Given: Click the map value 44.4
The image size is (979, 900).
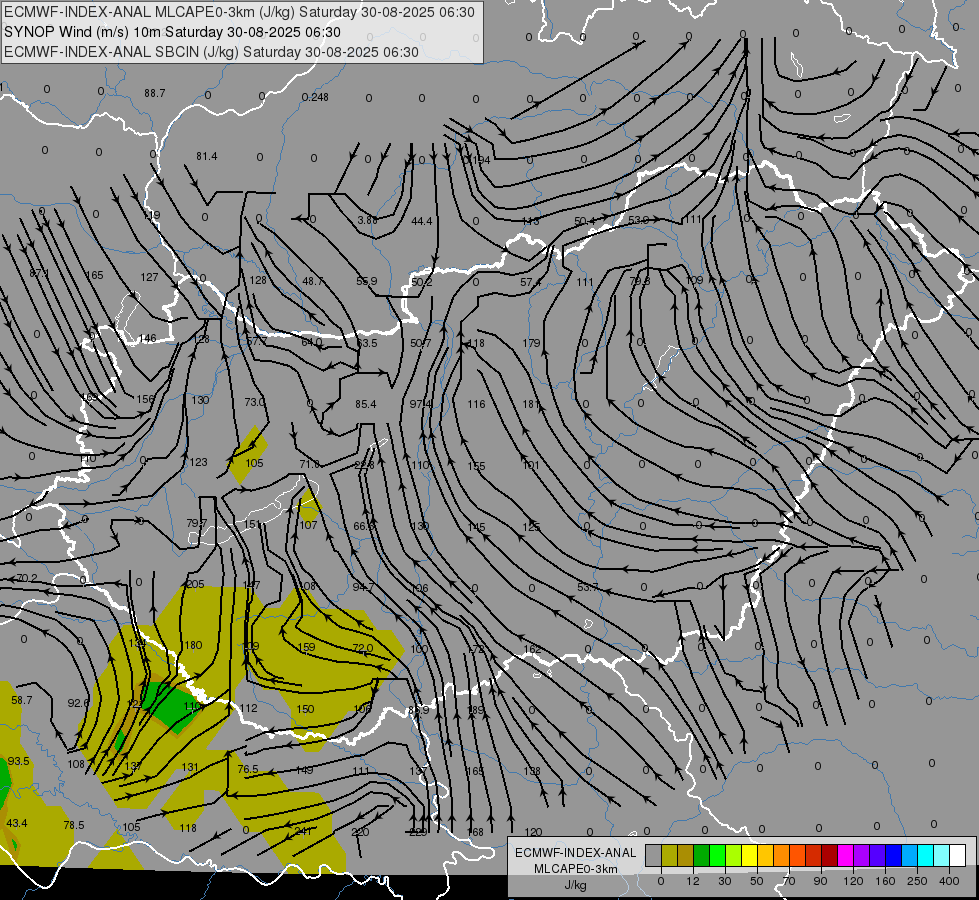Looking at the screenshot, I should pyautogui.click(x=421, y=221).
